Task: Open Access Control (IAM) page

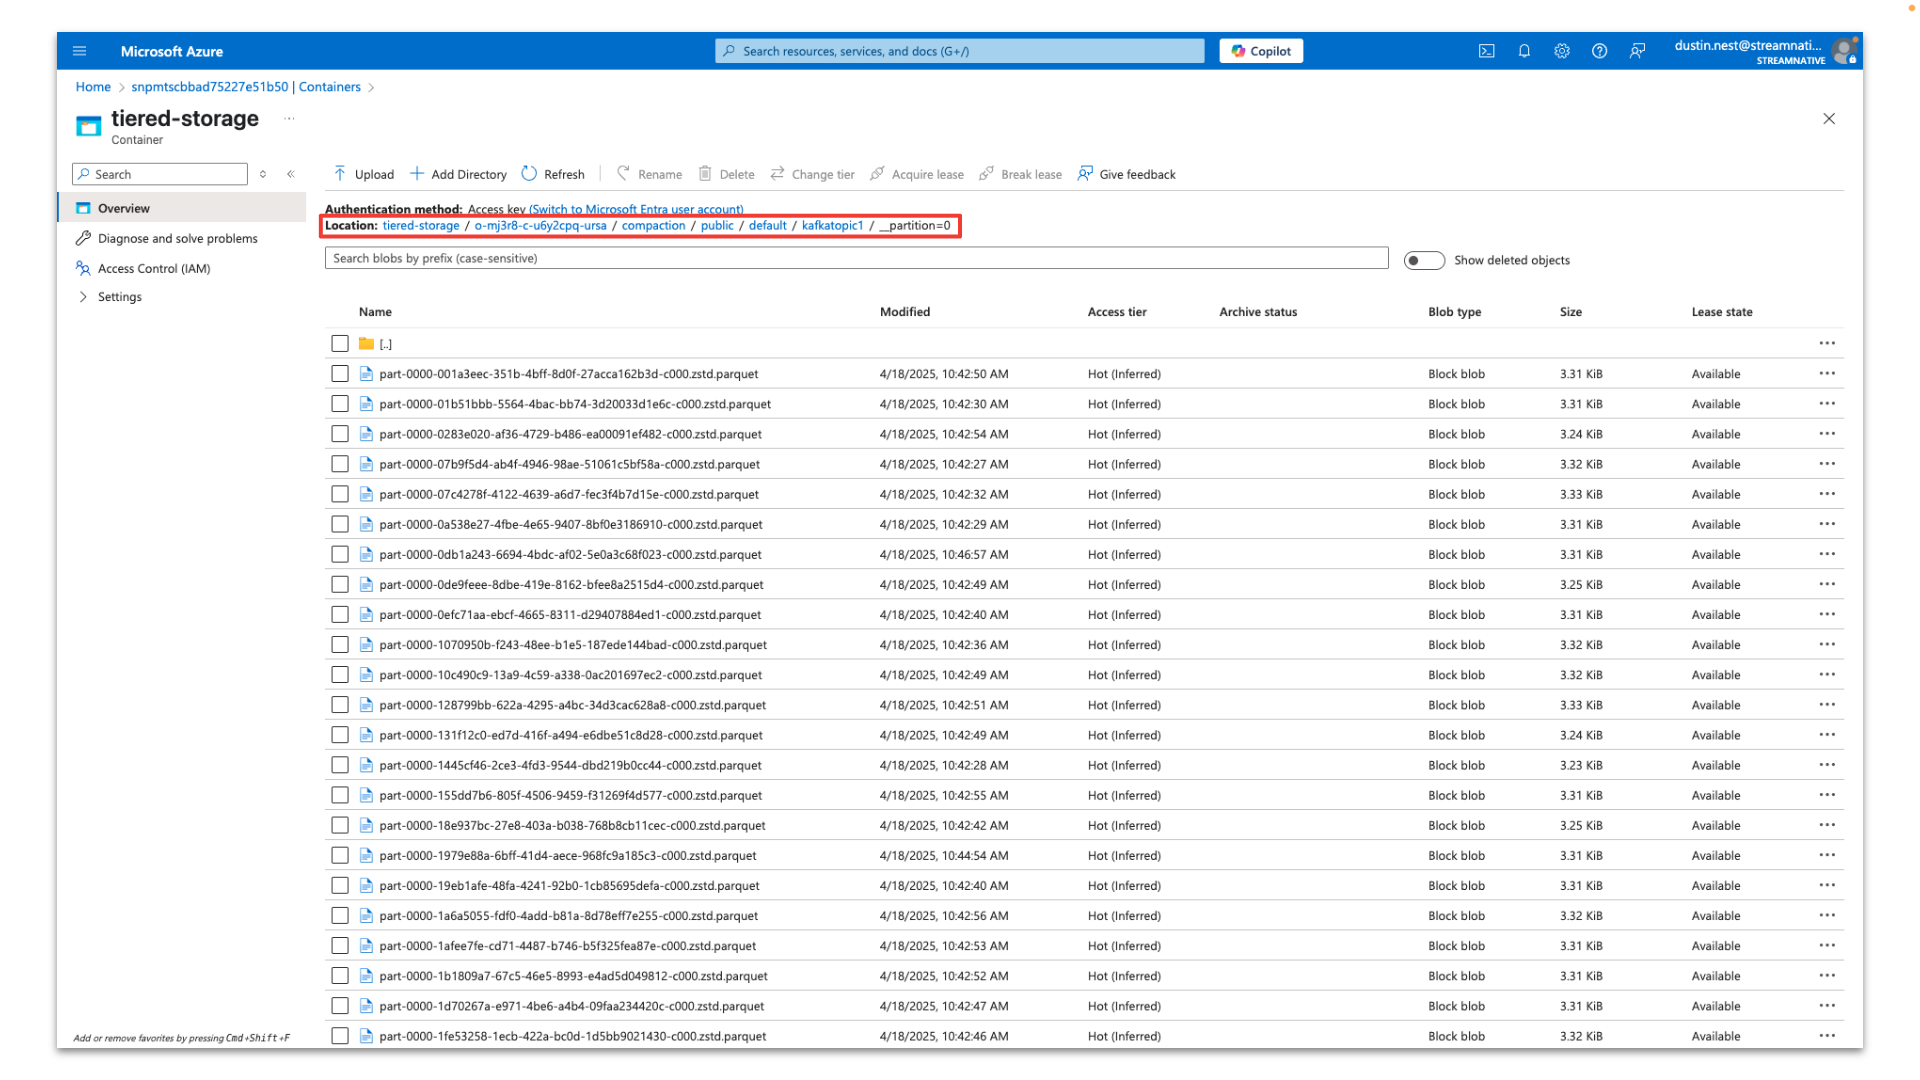Action: tap(153, 268)
